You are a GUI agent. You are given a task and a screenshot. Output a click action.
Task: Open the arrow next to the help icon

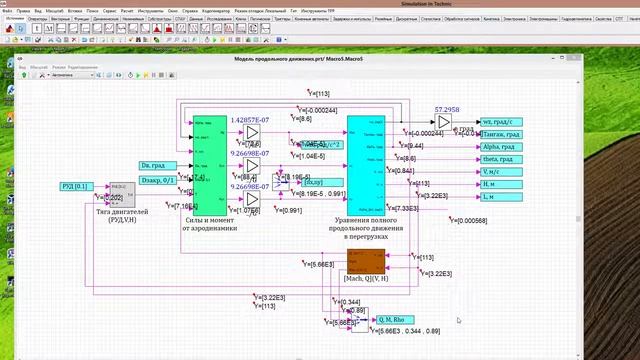[285, 40]
